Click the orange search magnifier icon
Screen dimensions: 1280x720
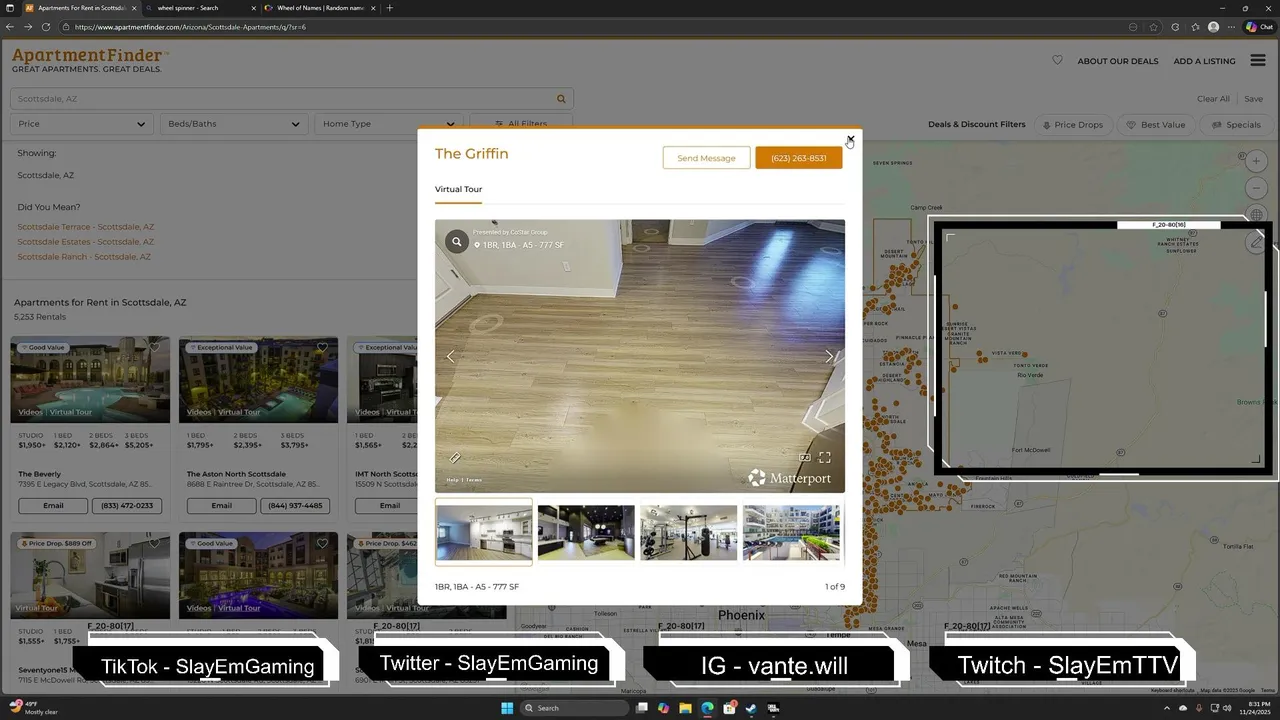(561, 99)
